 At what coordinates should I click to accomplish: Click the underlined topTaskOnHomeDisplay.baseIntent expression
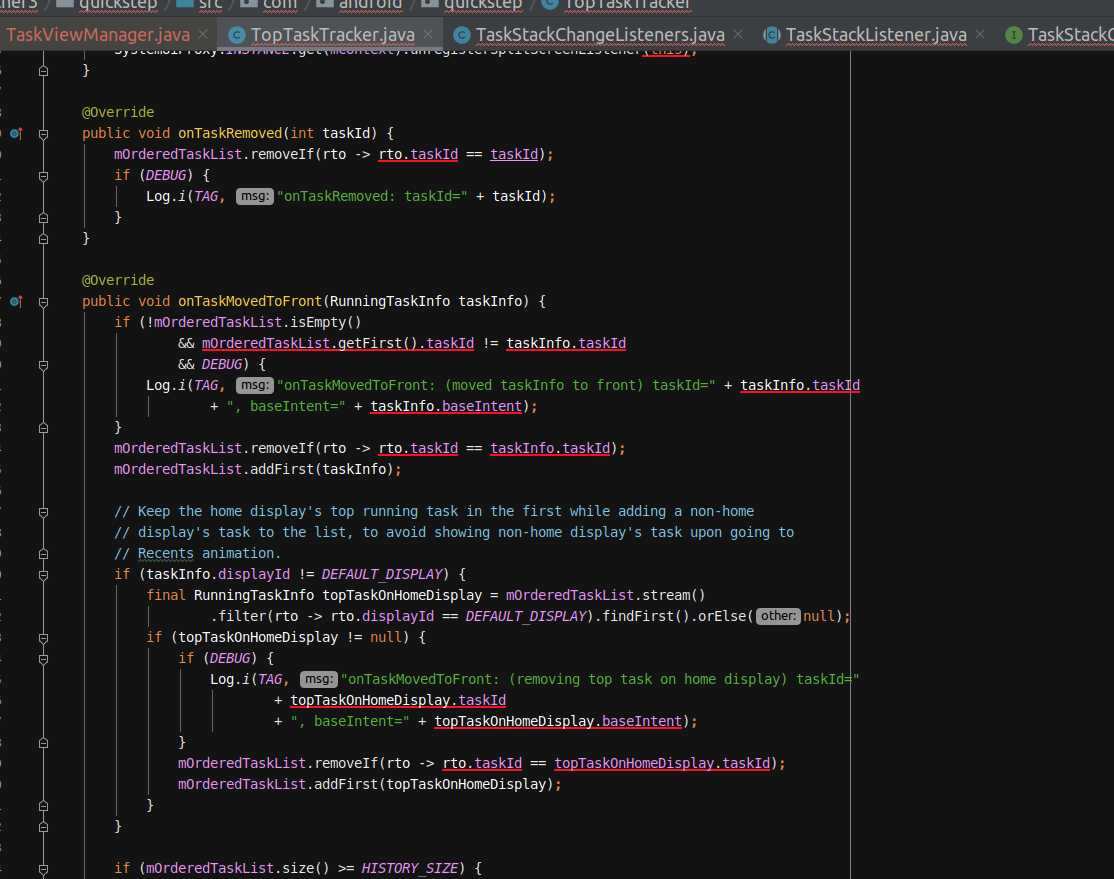[558, 721]
